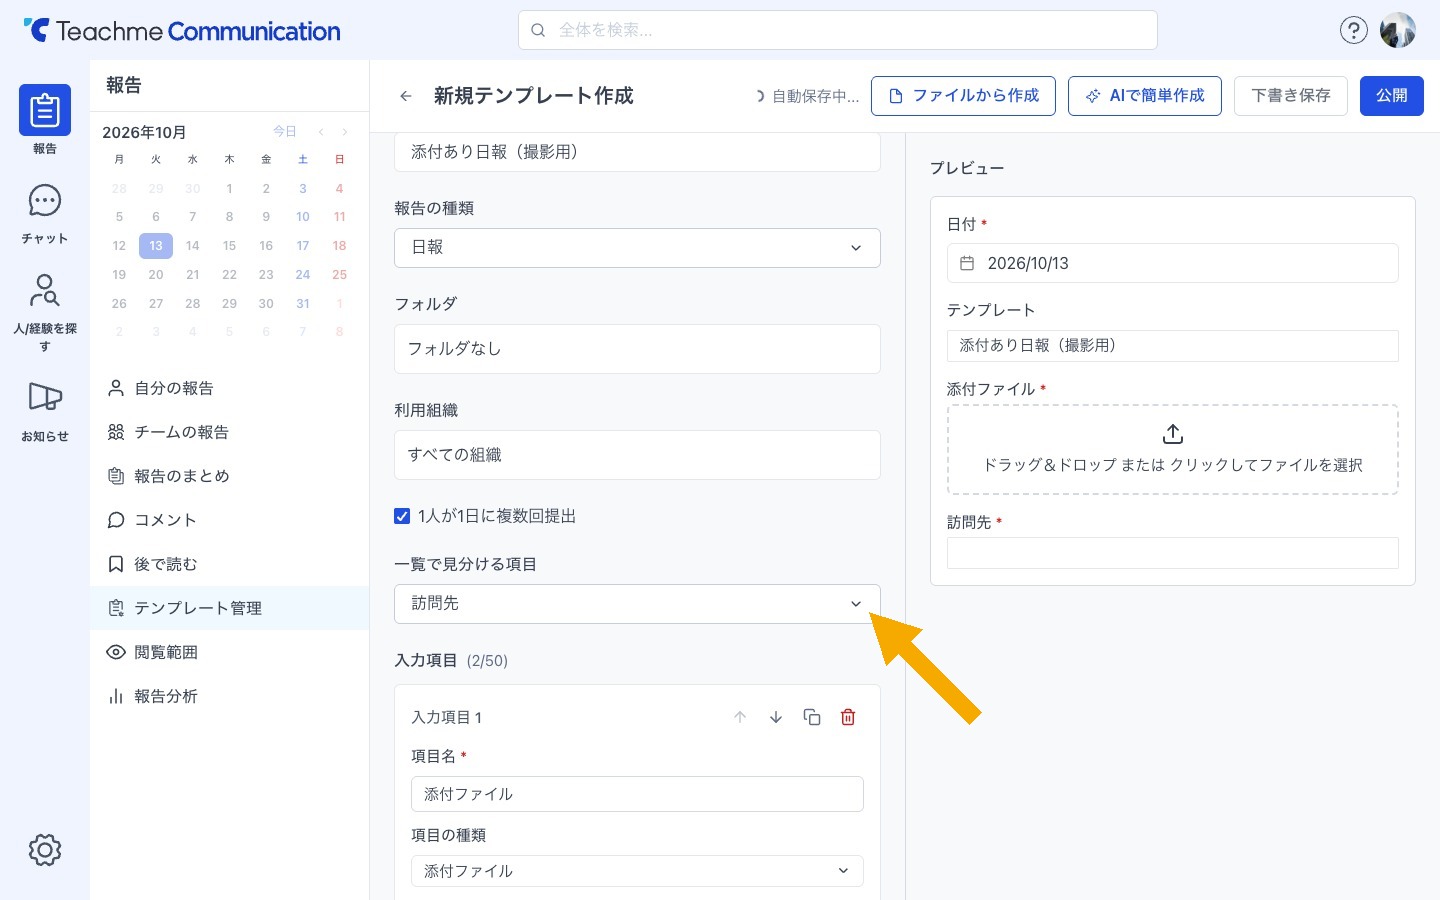The height and width of the screenshot is (900, 1440).
Task: Duplicate 入力項目 1 with the copy icon
Action: (812, 717)
